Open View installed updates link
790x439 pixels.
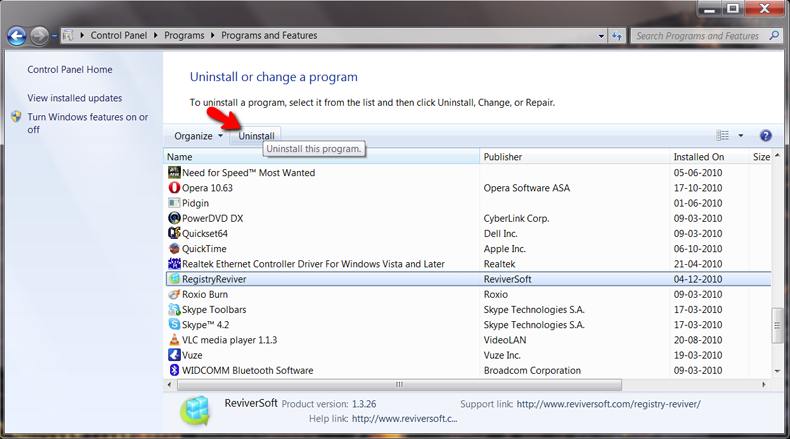click(75, 98)
